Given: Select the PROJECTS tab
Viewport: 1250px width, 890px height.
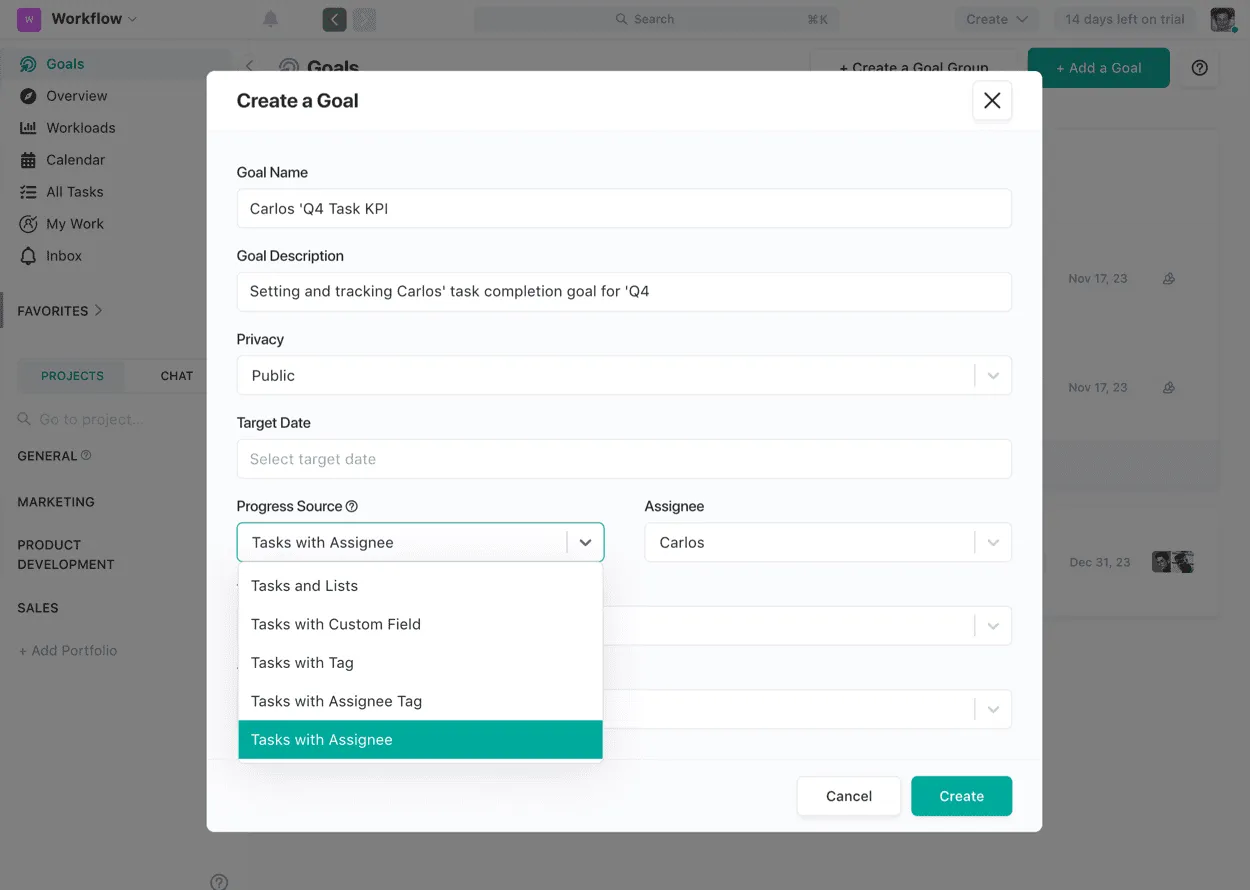Looking at the screenshot, I should [x=70, y=375].
